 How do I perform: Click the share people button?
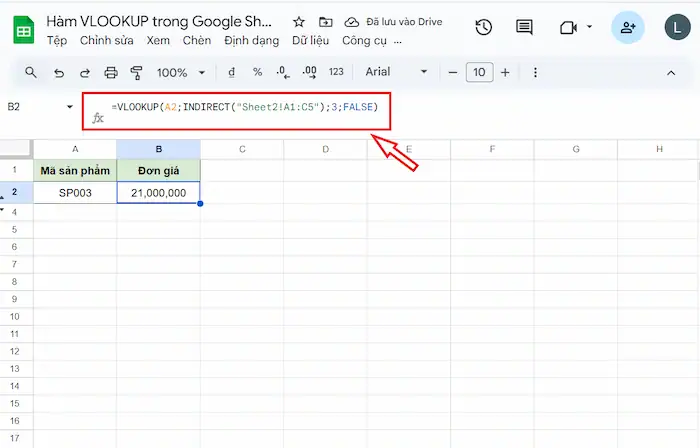[x=627, y=27]
